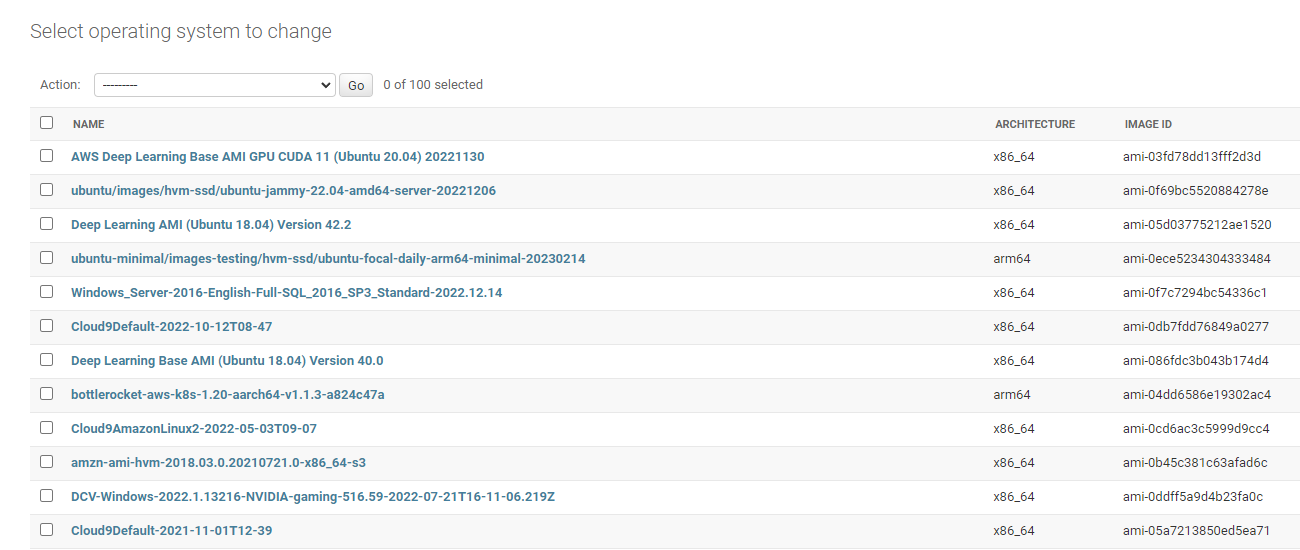Image resolution: width=1300 pixels, height=550 pixels.
Task: Click image ID ami-0b45c381c63afad6c
Action: [x=1195, y=463]
